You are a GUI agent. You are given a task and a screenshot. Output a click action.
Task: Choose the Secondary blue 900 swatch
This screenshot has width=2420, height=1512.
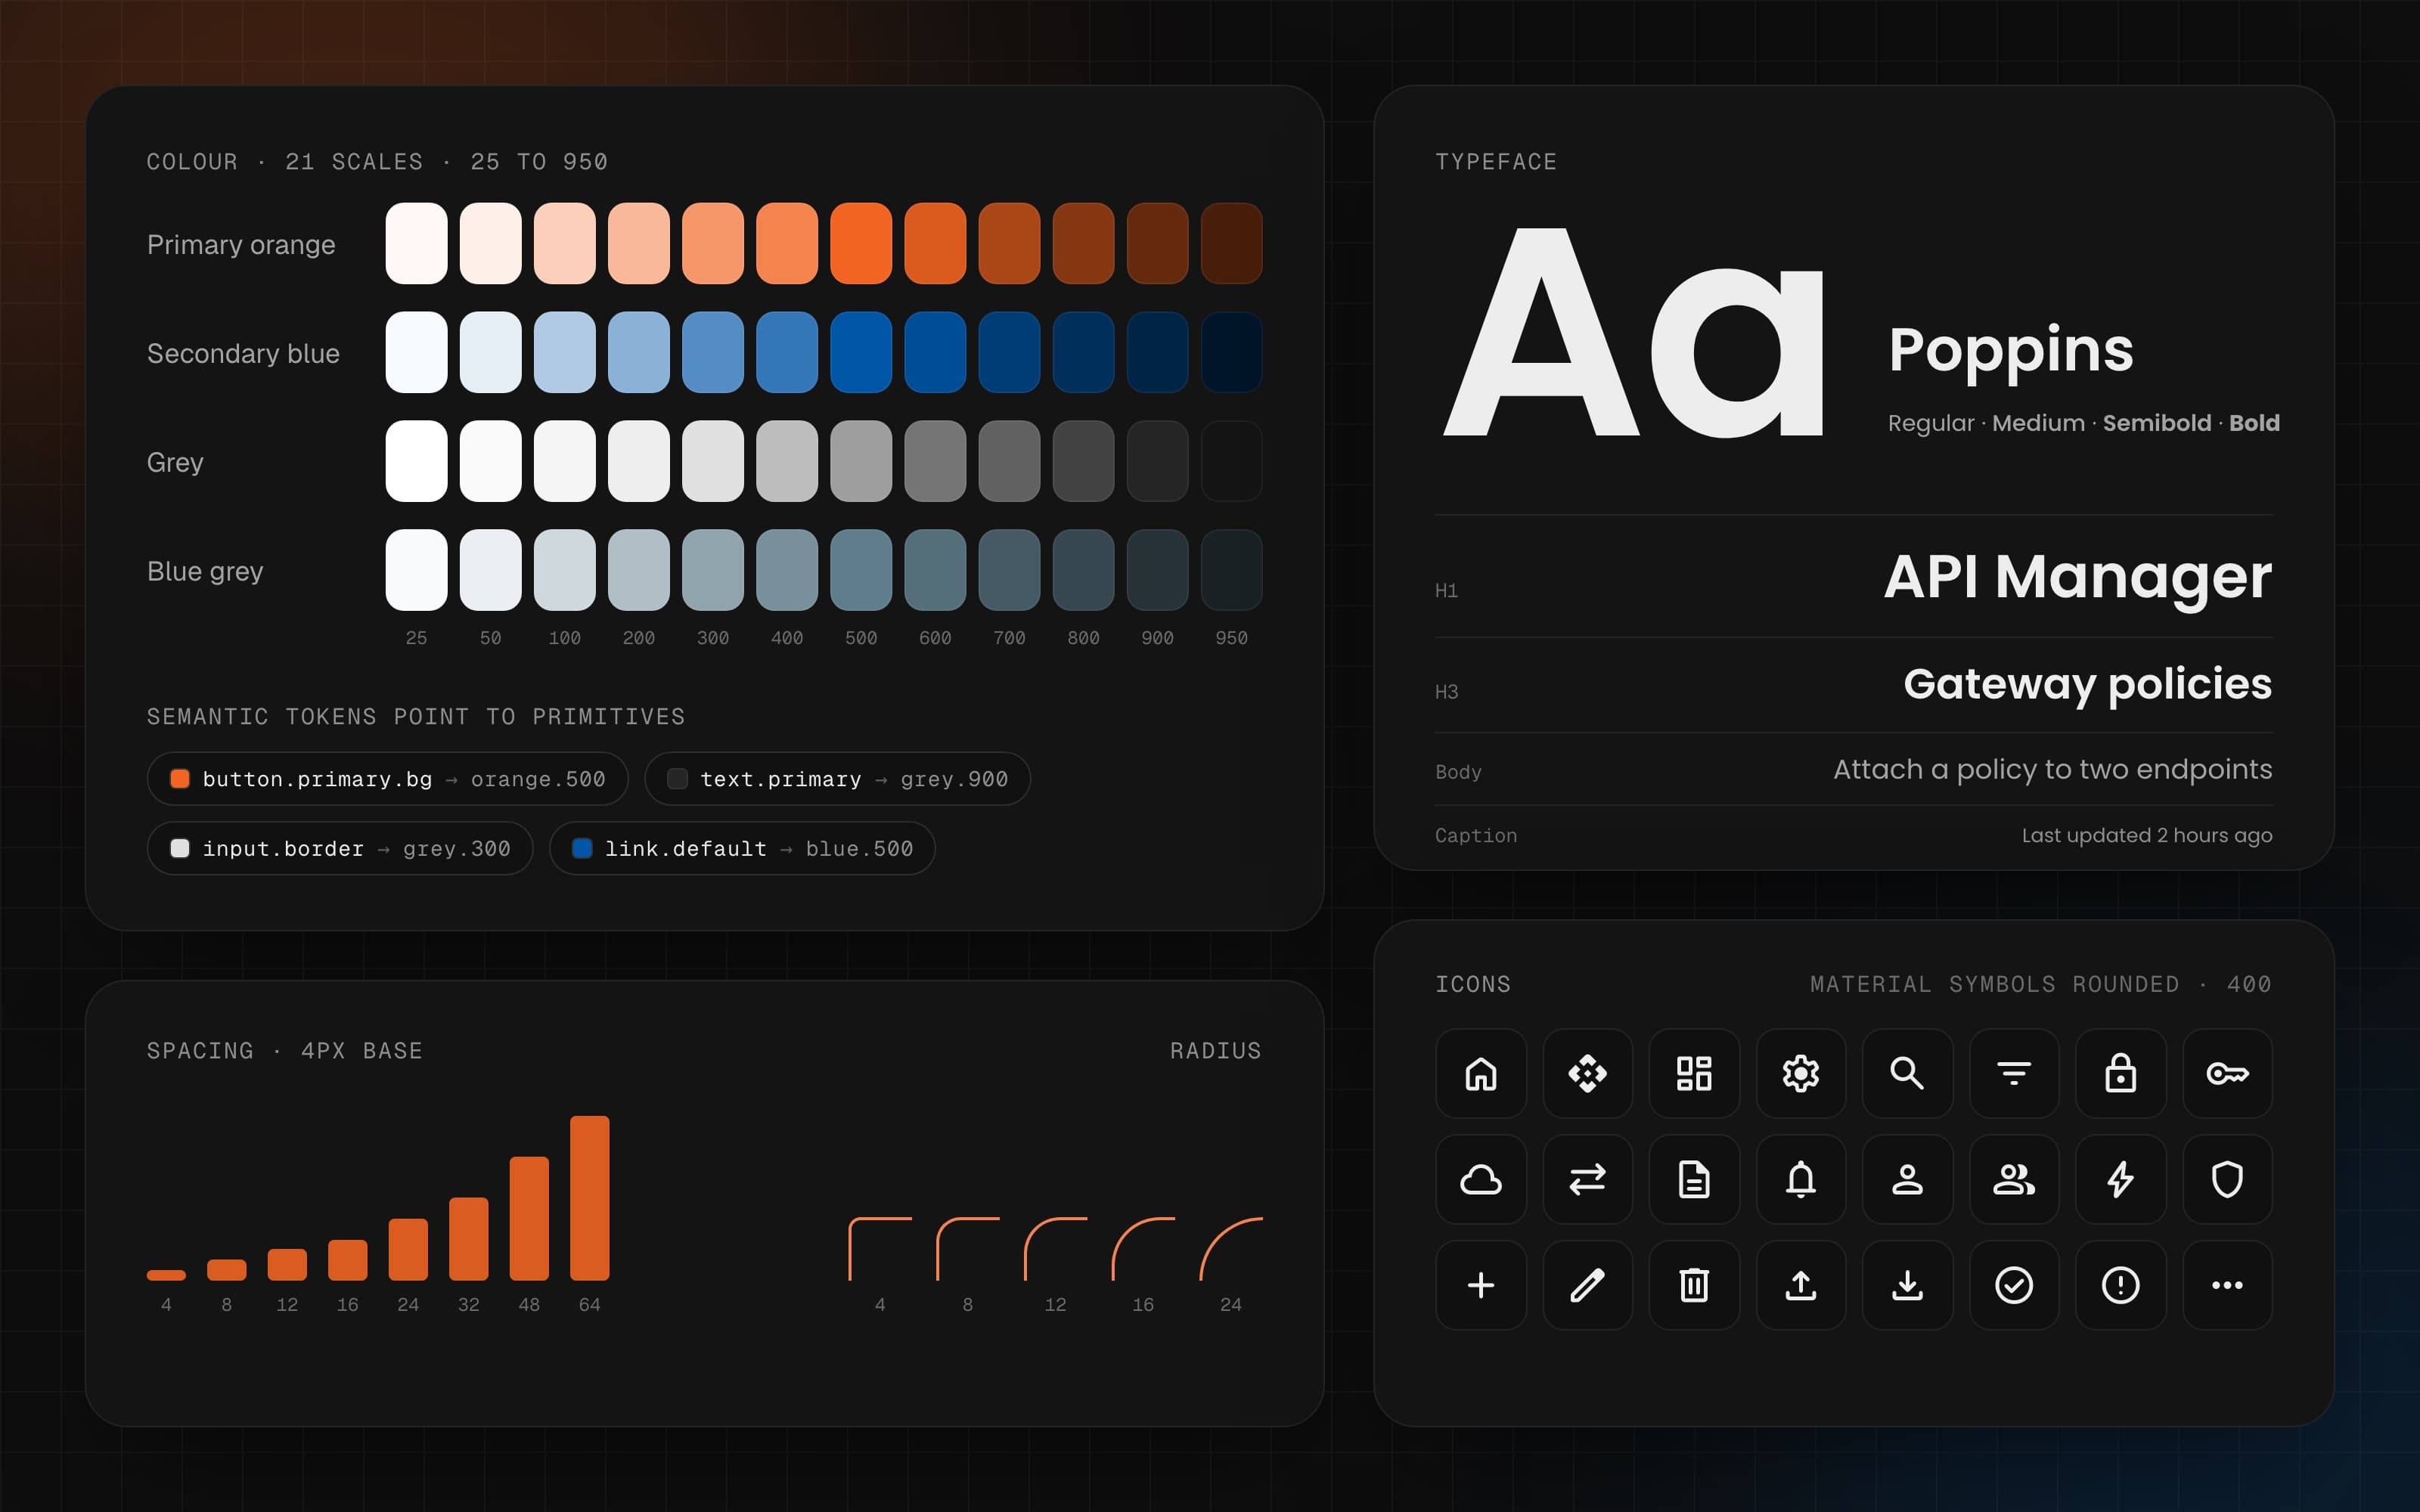(x=1157, y=352)
